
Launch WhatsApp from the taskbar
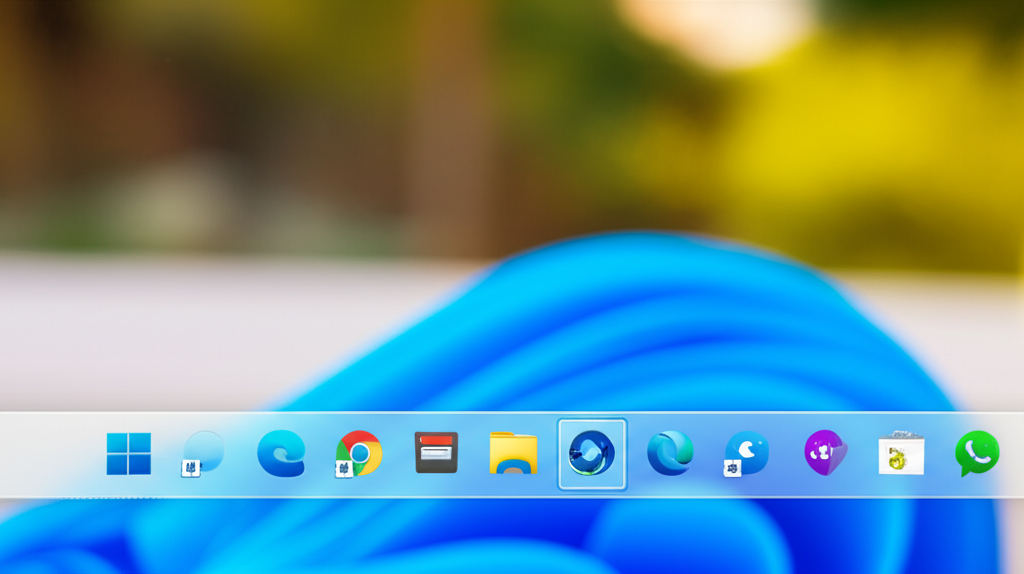[977, 453]
